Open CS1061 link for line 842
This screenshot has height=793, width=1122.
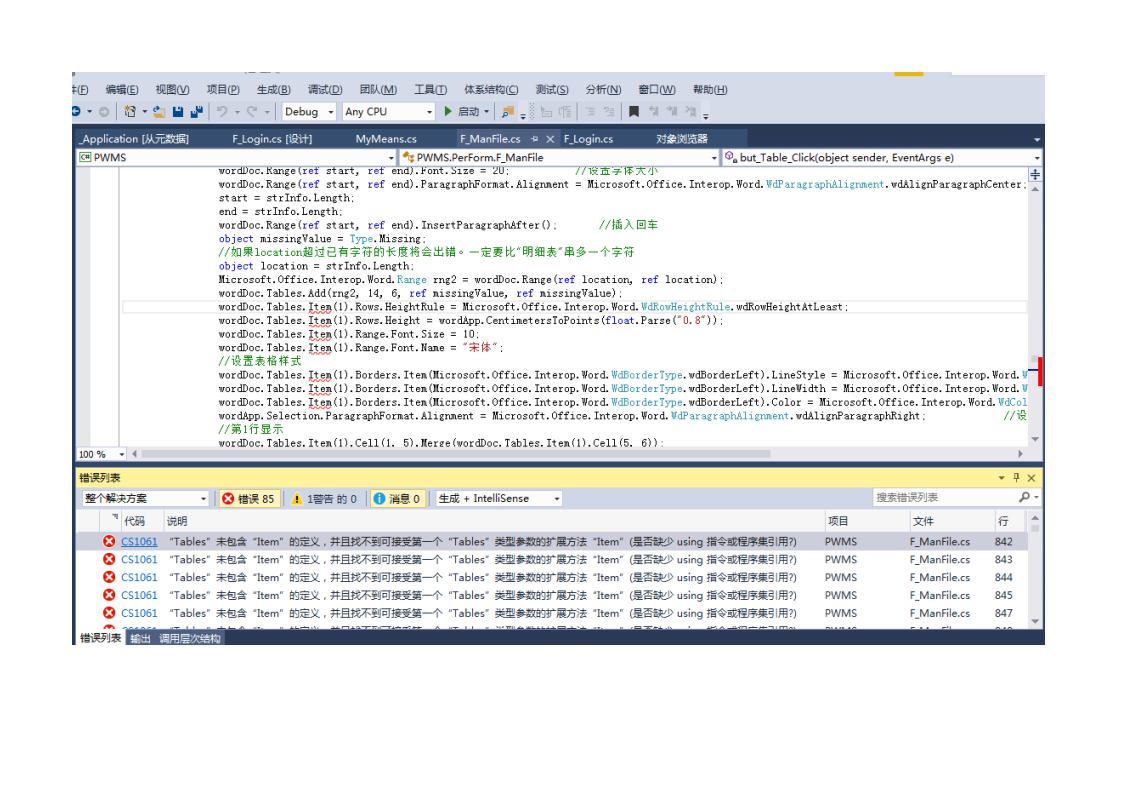(139, 542)
